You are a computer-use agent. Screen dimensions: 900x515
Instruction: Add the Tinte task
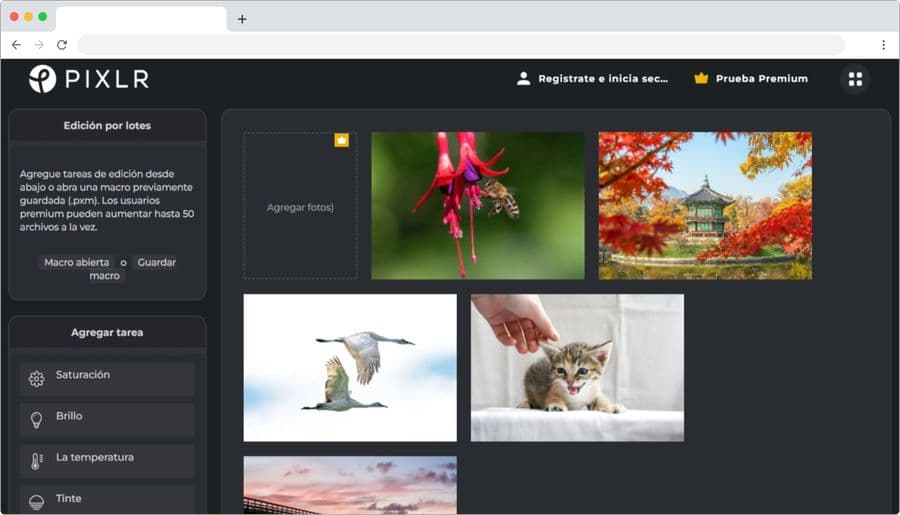tap(107, 499)
